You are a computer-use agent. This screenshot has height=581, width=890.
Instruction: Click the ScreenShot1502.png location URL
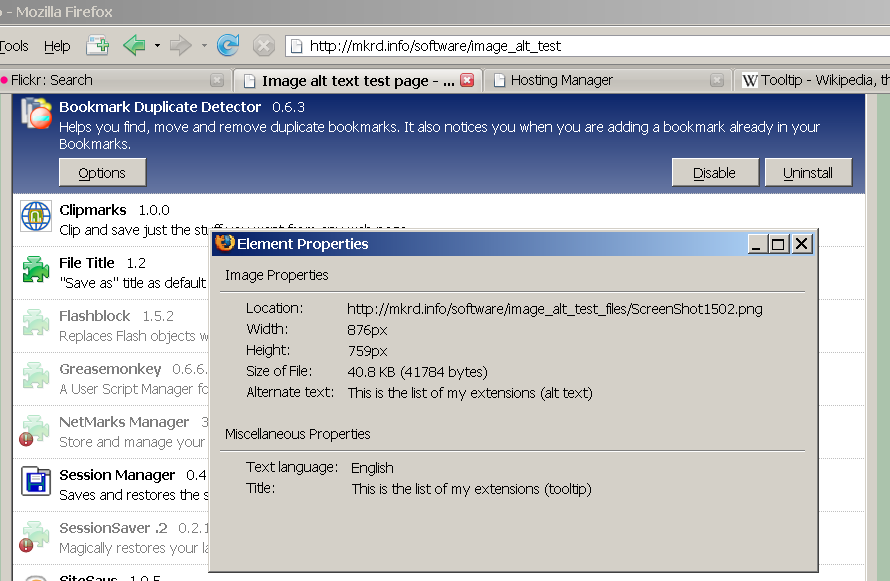[x=555, y=309]
